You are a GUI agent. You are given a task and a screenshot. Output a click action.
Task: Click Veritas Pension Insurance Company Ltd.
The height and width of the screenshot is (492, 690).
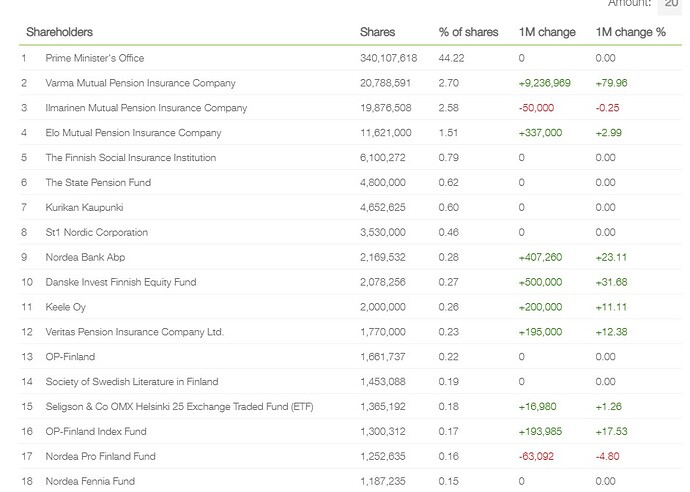pos(134,332)
